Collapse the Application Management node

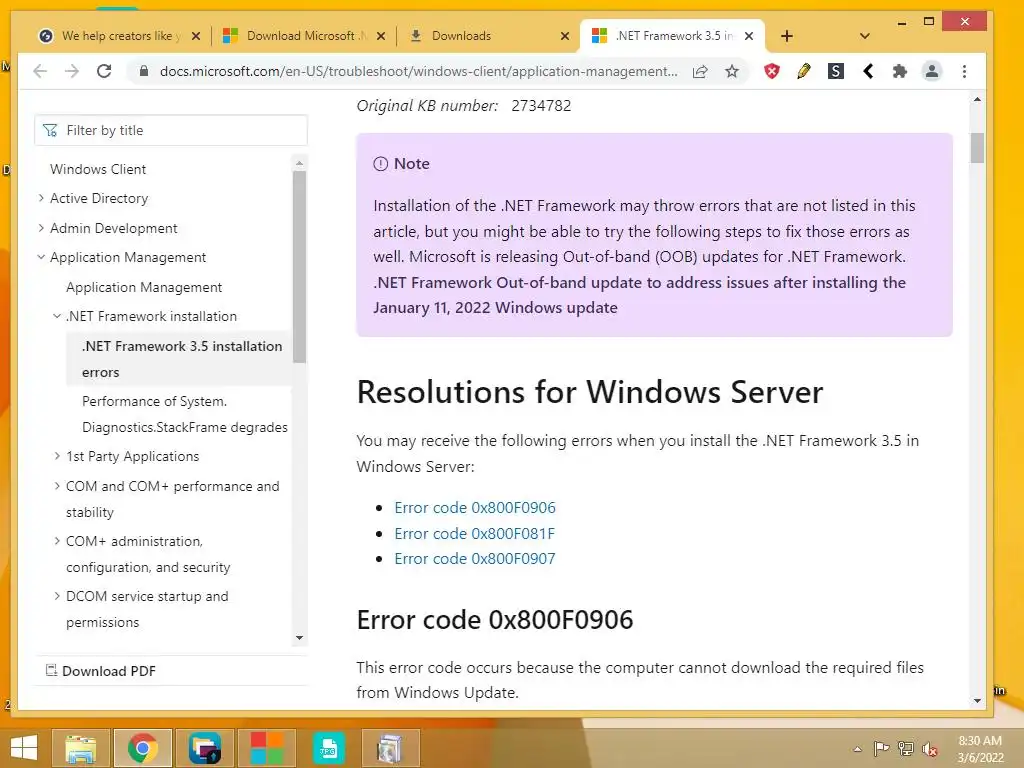41,257
